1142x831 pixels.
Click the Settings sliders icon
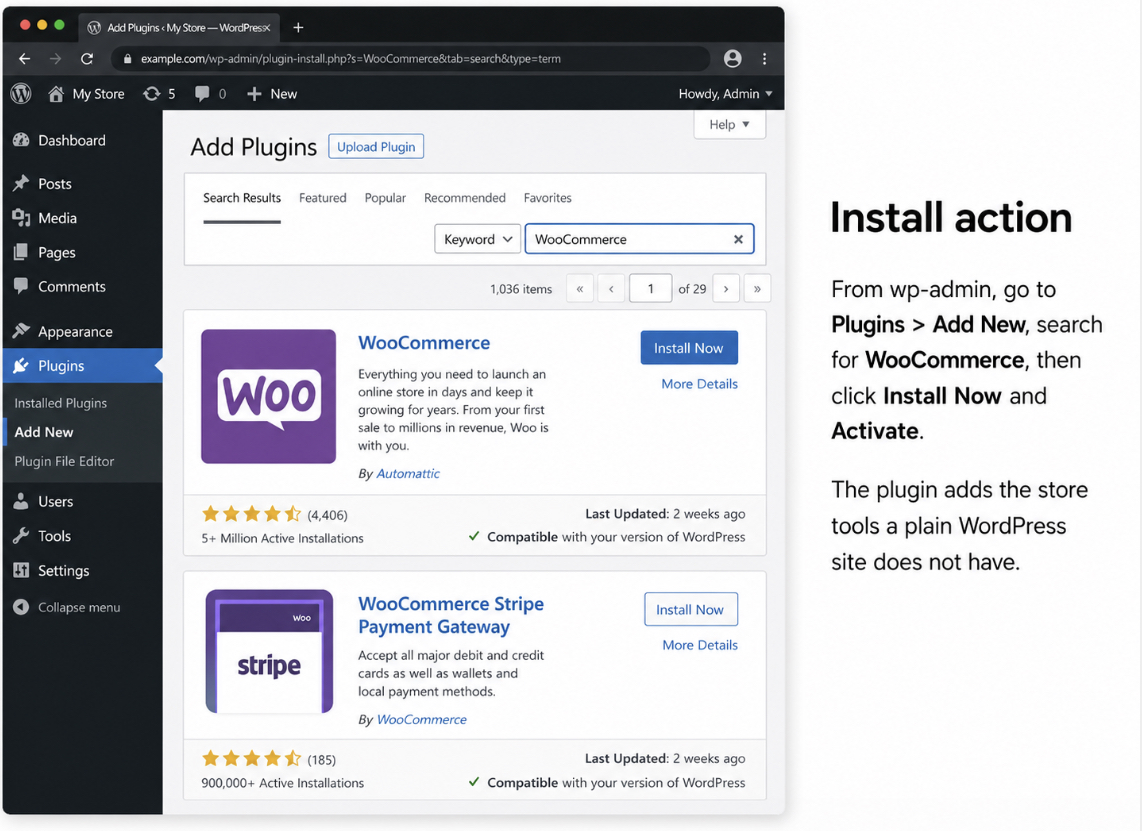21,570
